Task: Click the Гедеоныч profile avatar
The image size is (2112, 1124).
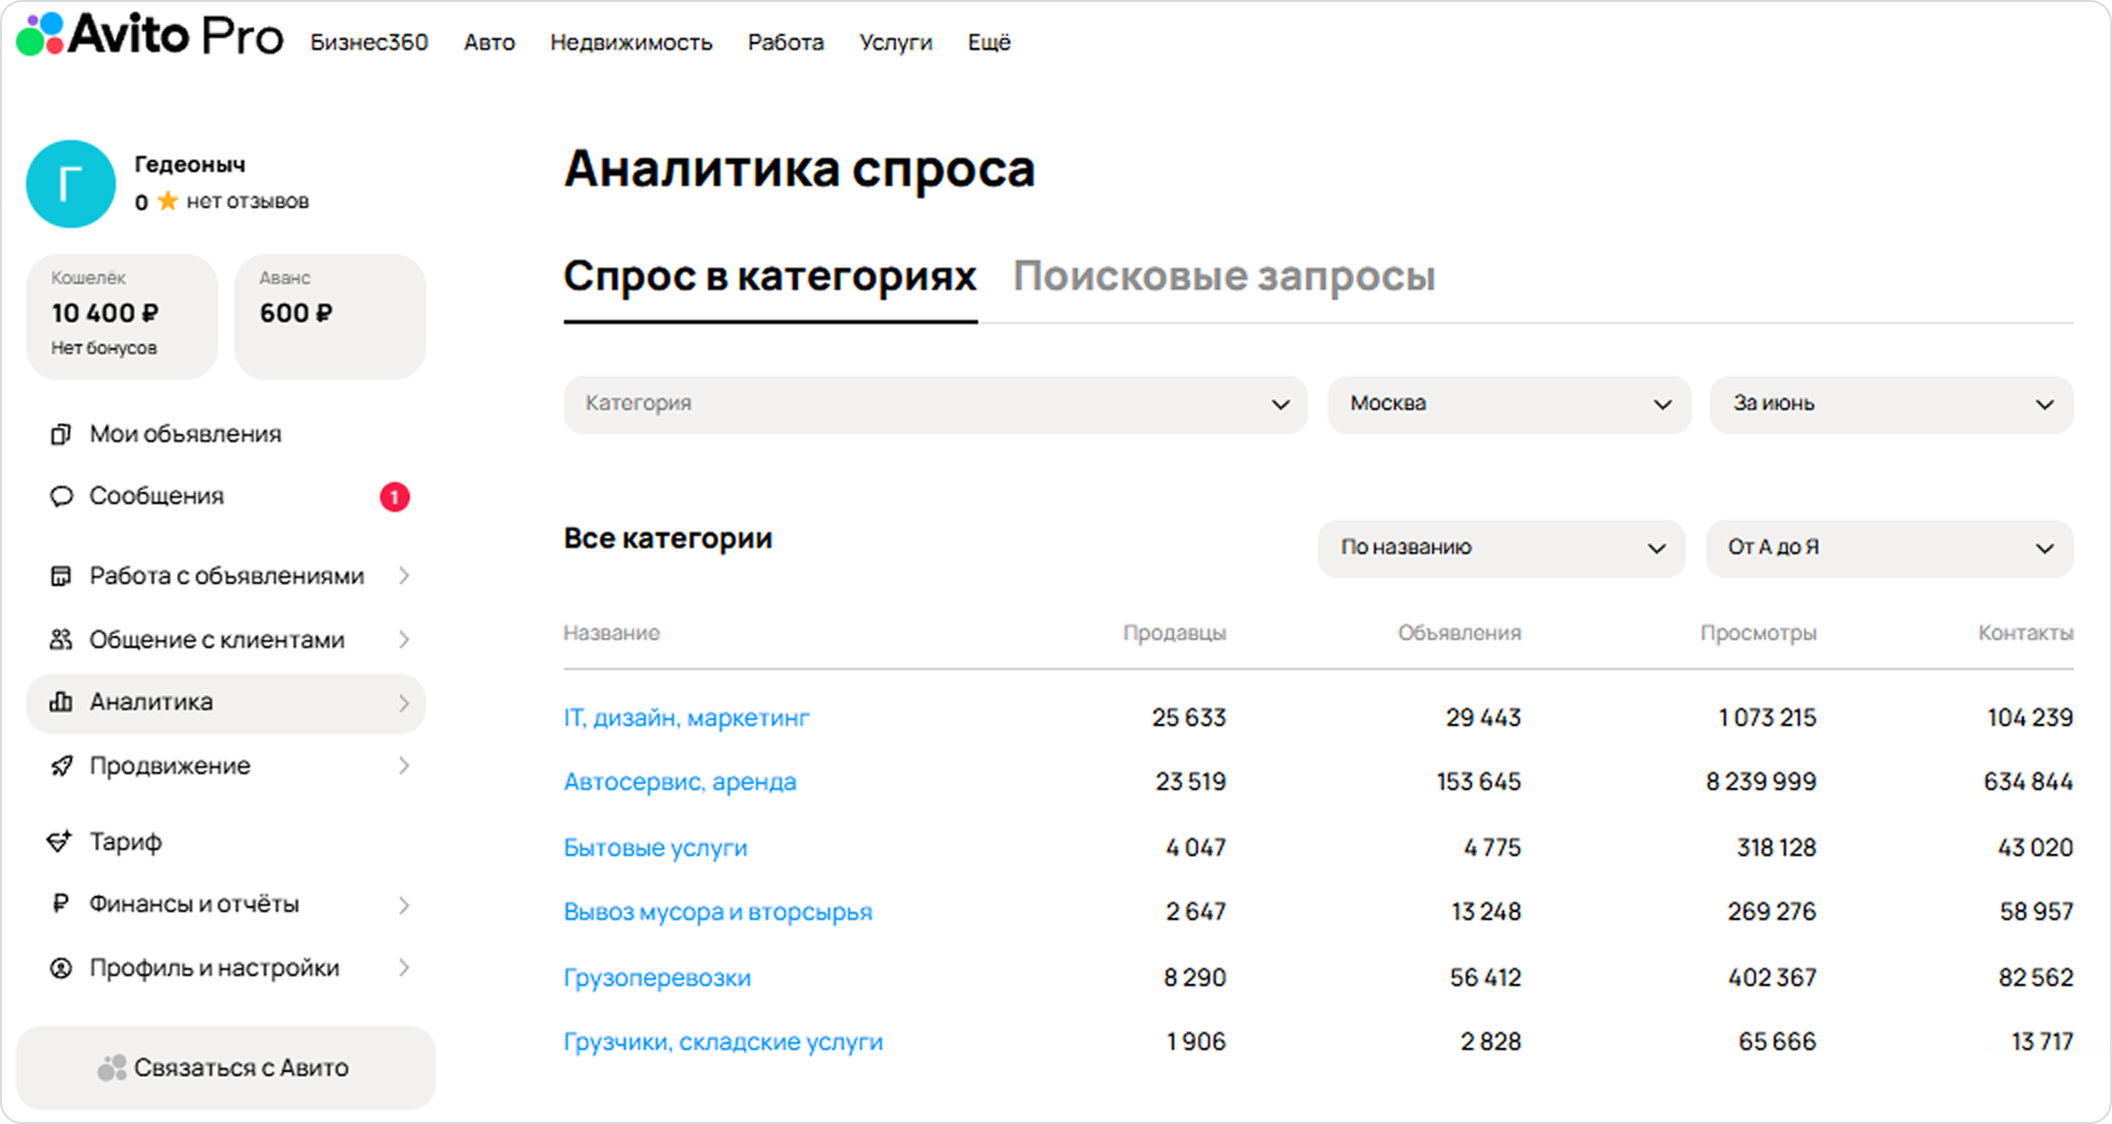Action: pyautogui.click(x=70, y=184)
